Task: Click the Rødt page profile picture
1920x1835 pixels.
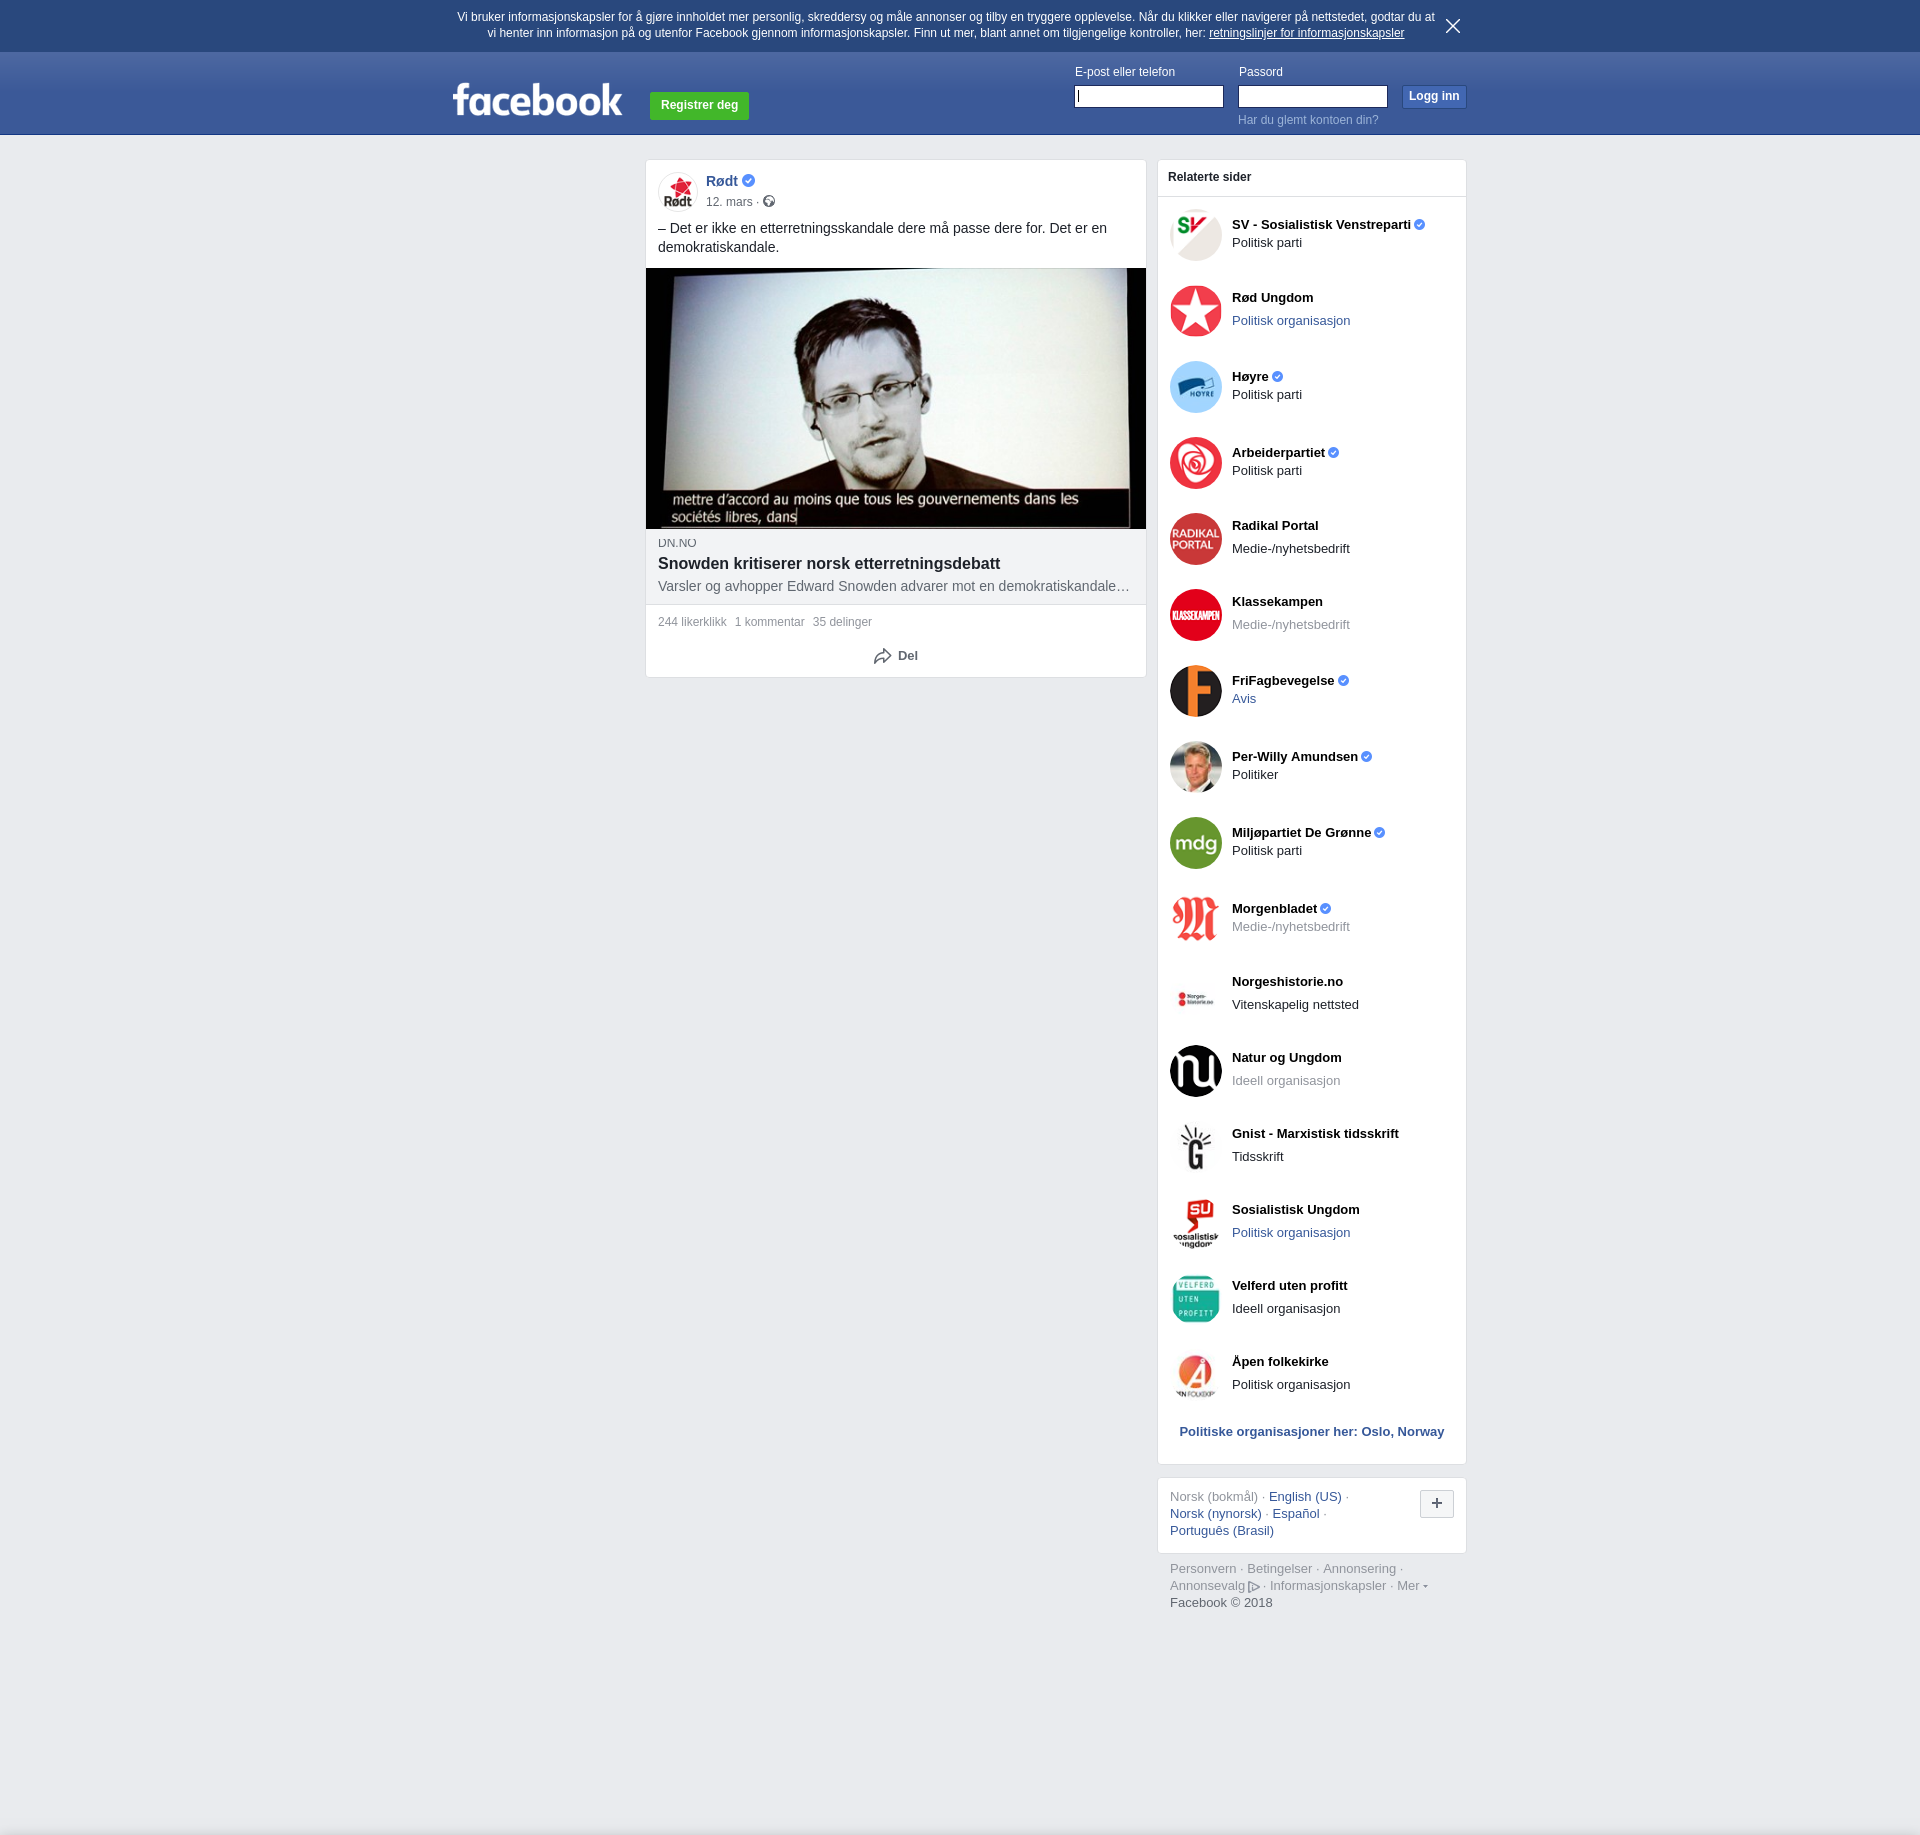Action: 678,191
